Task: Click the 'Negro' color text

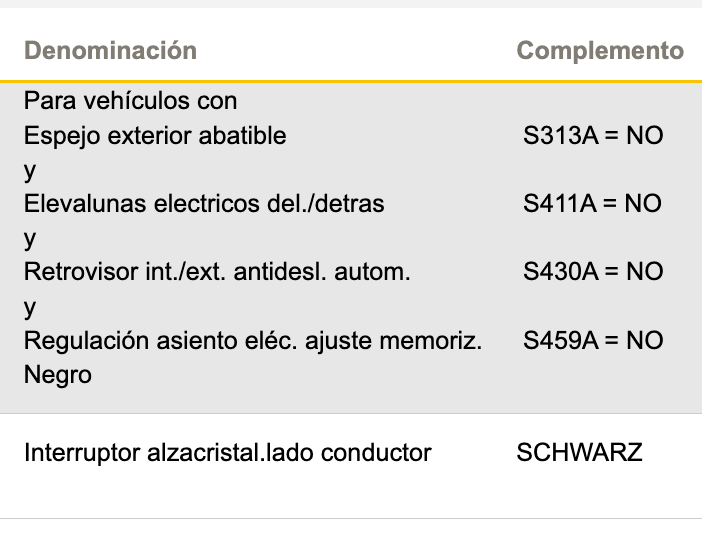Action: click(x=57, y=375)
